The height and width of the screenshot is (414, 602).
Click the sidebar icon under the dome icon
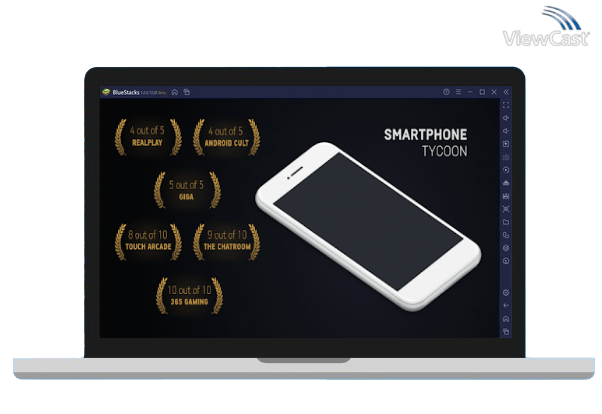pyautogui.click(x=506, y=196)
